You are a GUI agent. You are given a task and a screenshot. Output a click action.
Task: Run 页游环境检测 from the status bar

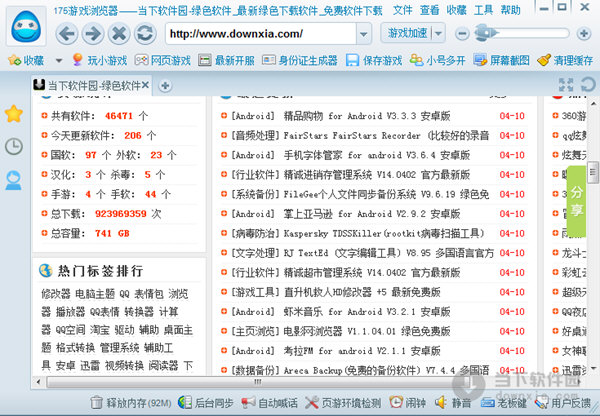coord(343,402)
